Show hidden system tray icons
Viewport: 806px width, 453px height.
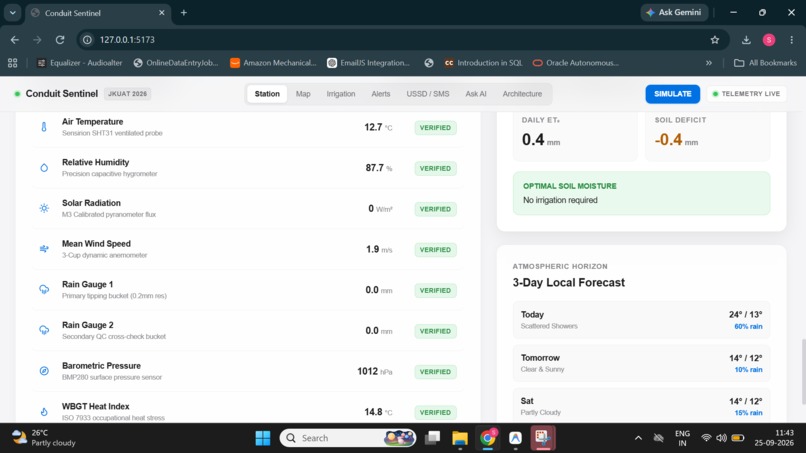(x=638, y=438)
